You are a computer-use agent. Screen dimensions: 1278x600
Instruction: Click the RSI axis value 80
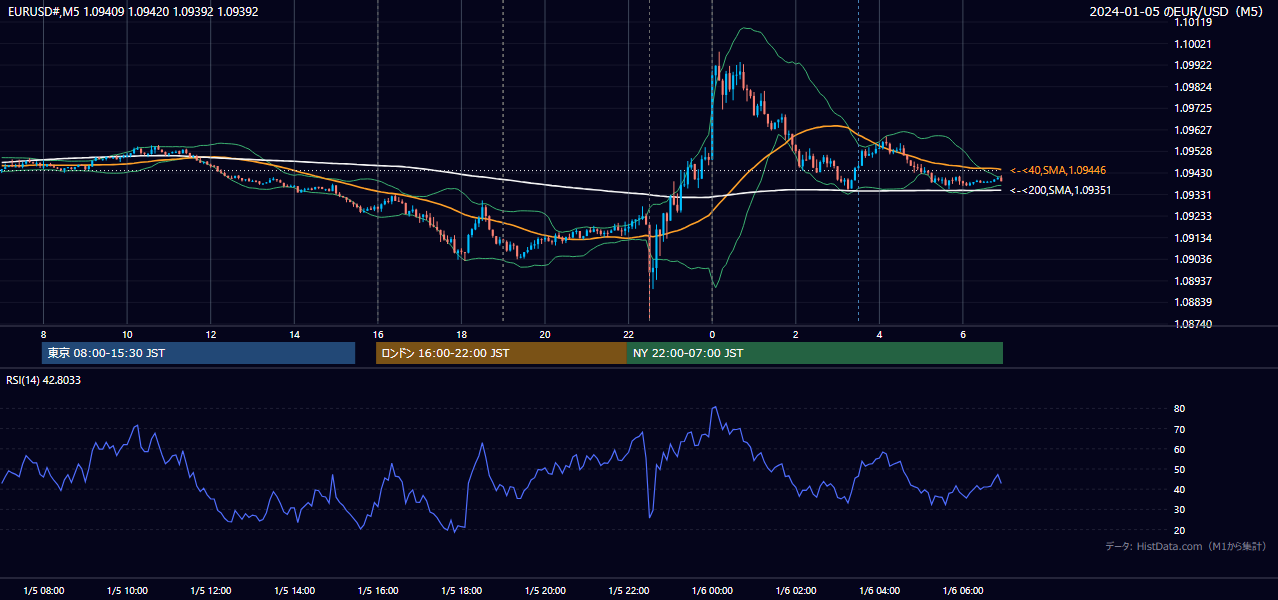pos(1179,409)
